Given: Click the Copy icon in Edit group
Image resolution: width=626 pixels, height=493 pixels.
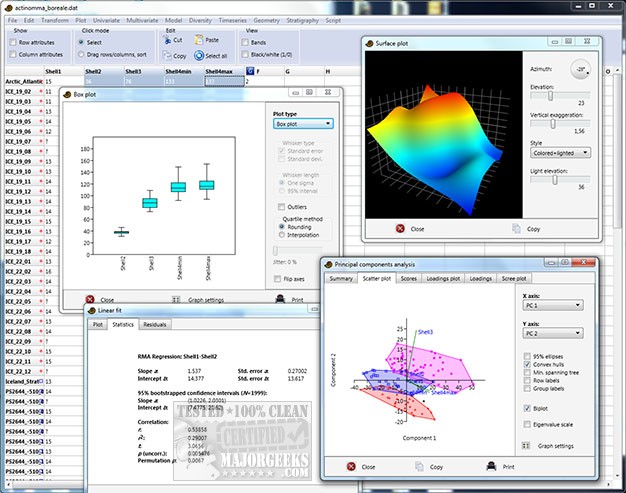Looking at the screenshot, I should (x=167, y=55).
